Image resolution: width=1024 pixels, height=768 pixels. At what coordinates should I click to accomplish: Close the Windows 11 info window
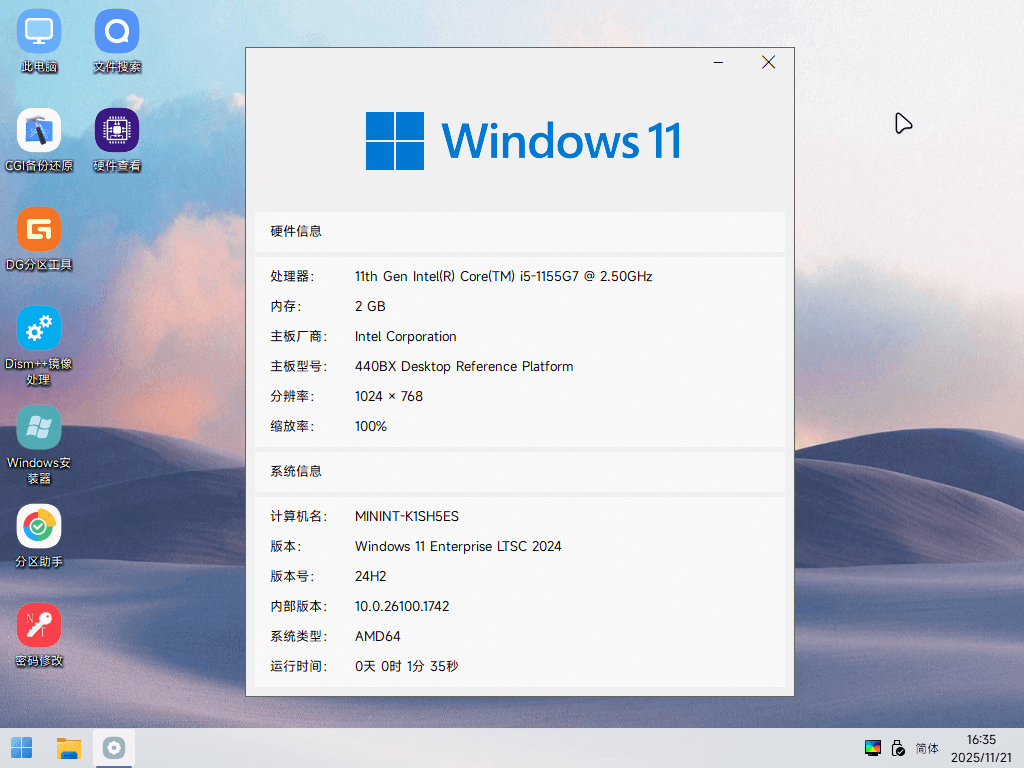(769, 63)
